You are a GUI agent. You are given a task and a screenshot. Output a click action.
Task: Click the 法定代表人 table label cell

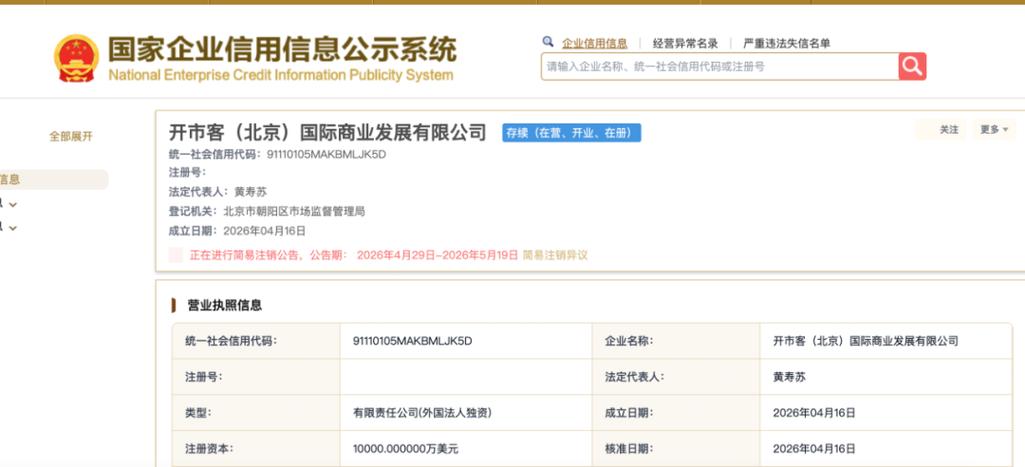676,377
